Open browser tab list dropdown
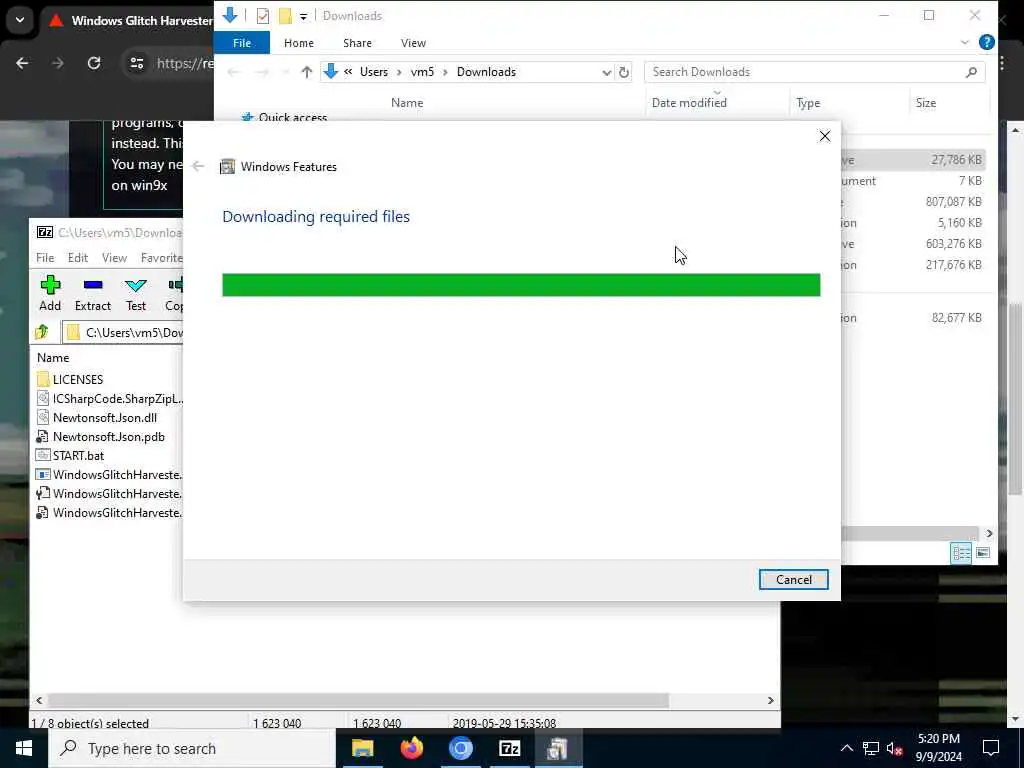Image resolution: width=1024 pixels, height=768 pixels. pos(20,20)
